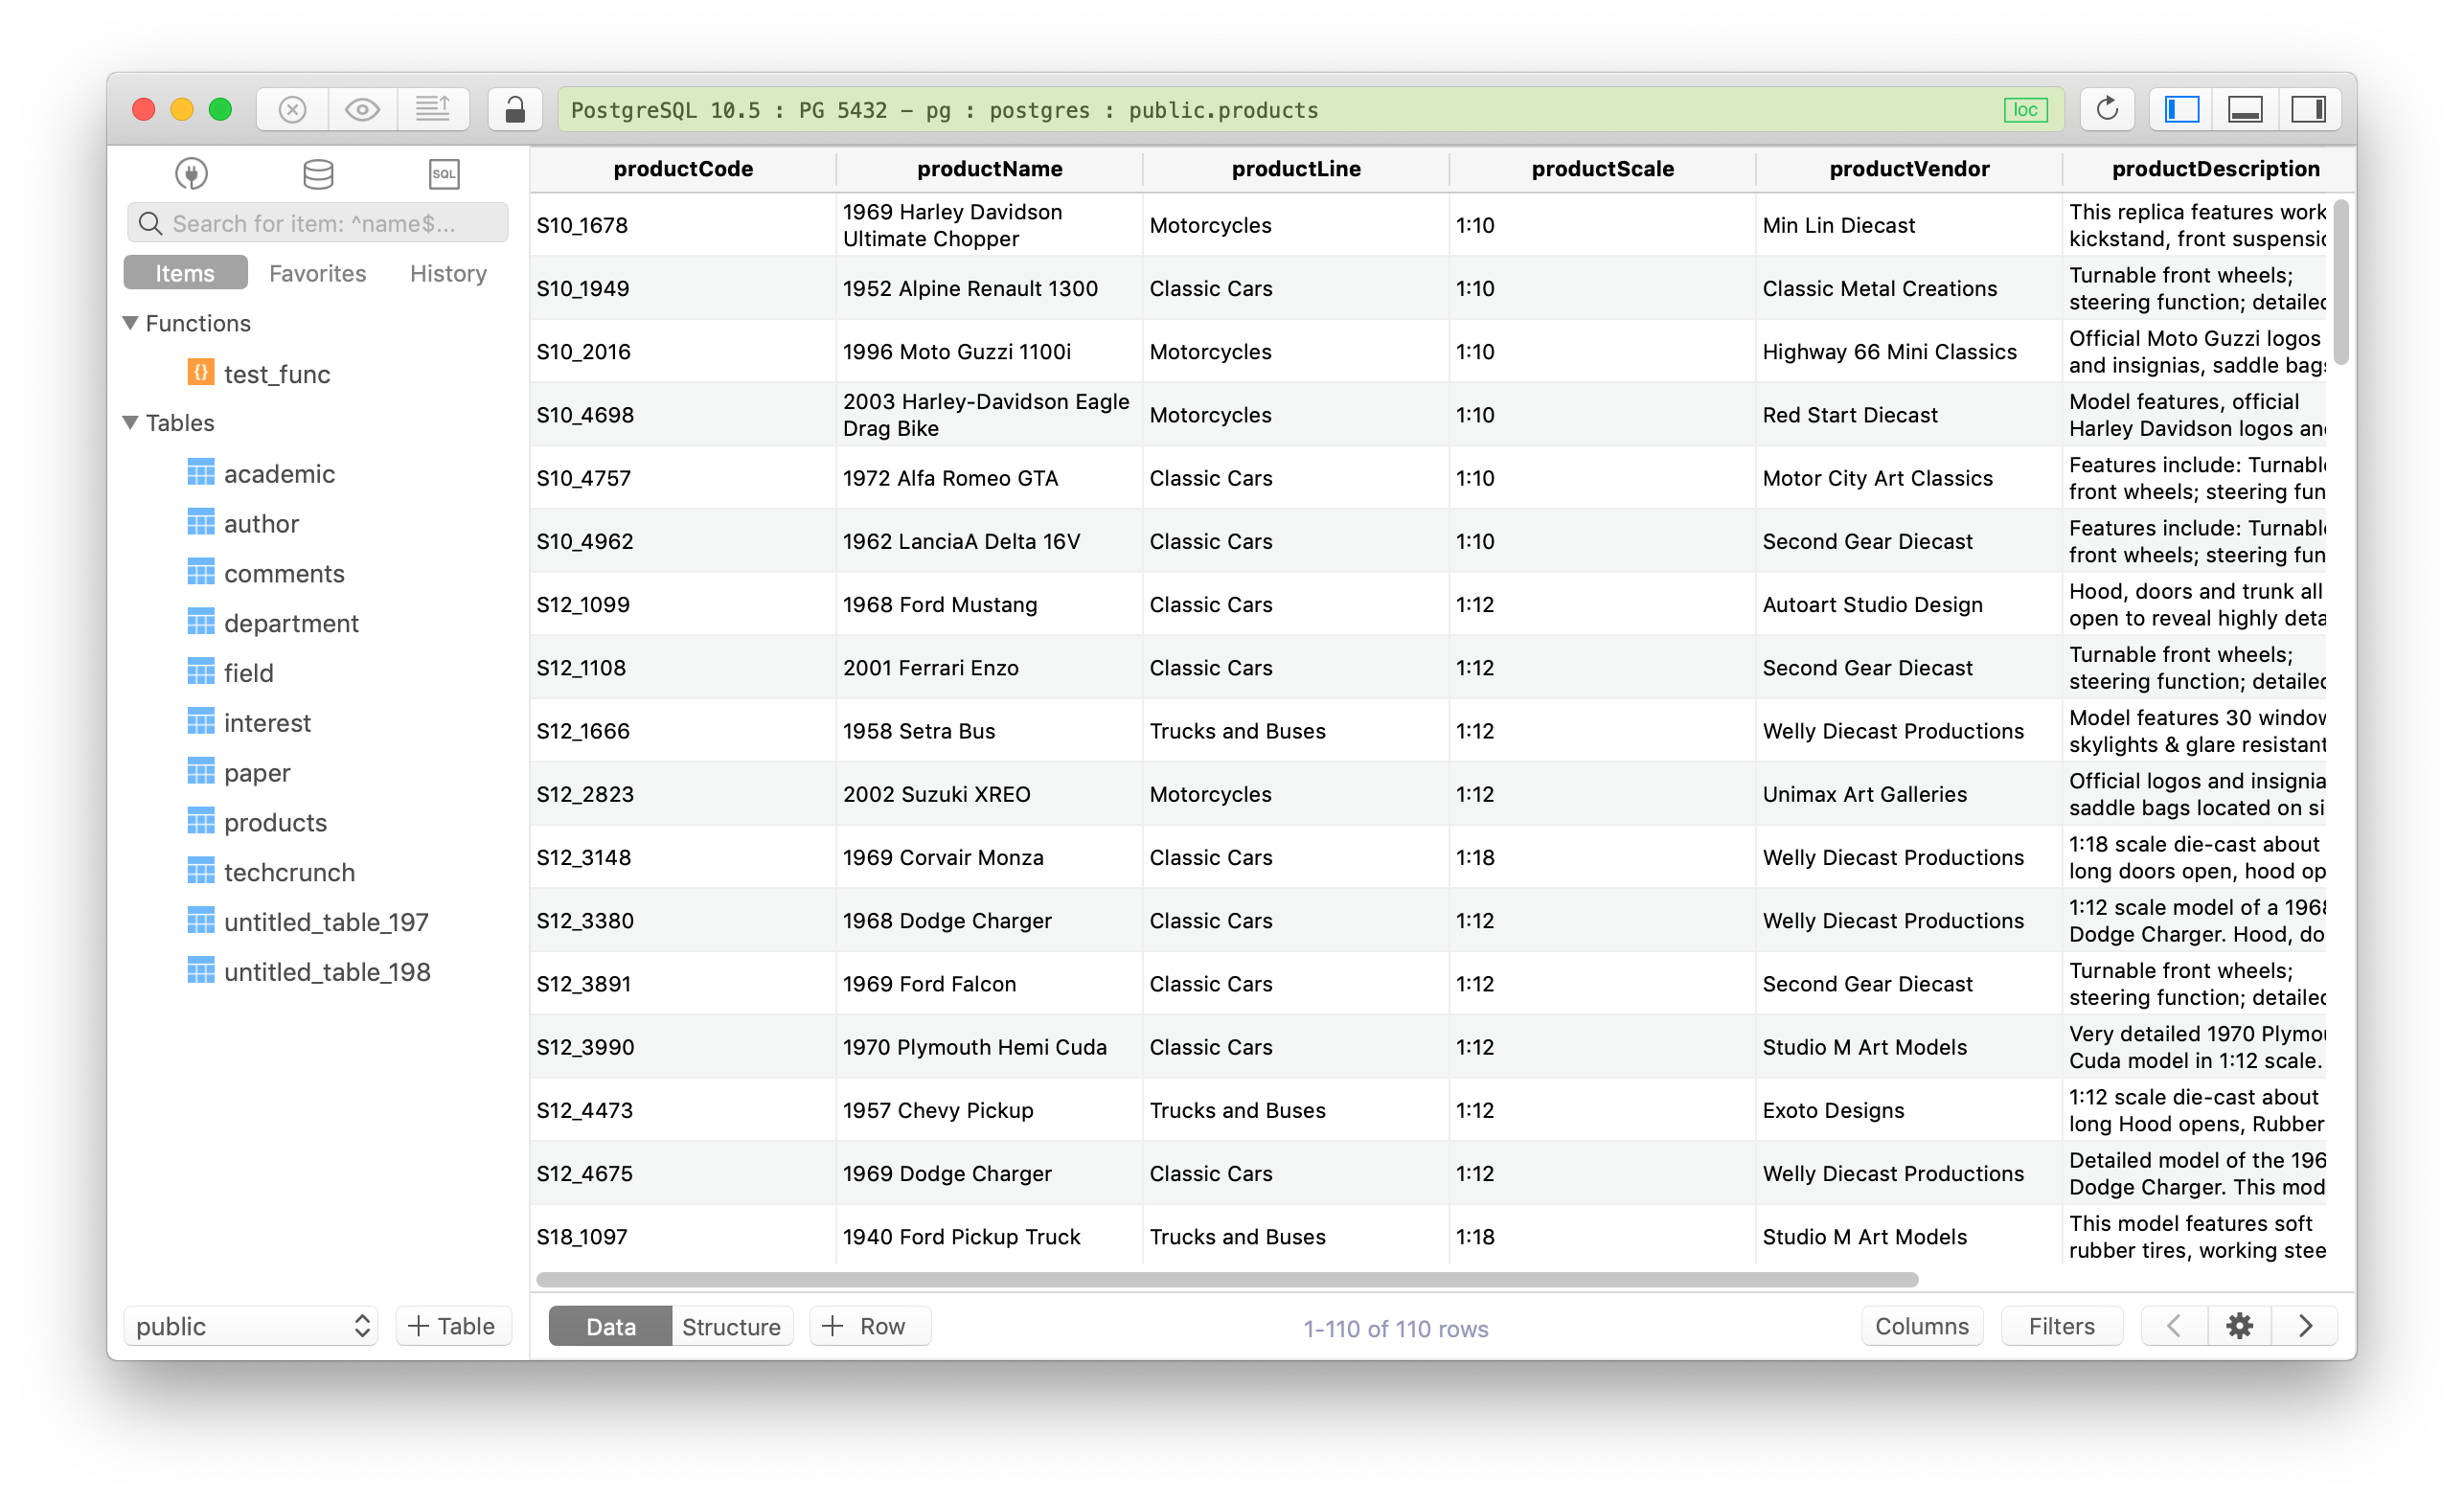Open the gear settings menu
The height and width of the screenshot is (1502, 2464).
click(x=2240, y=1326)
